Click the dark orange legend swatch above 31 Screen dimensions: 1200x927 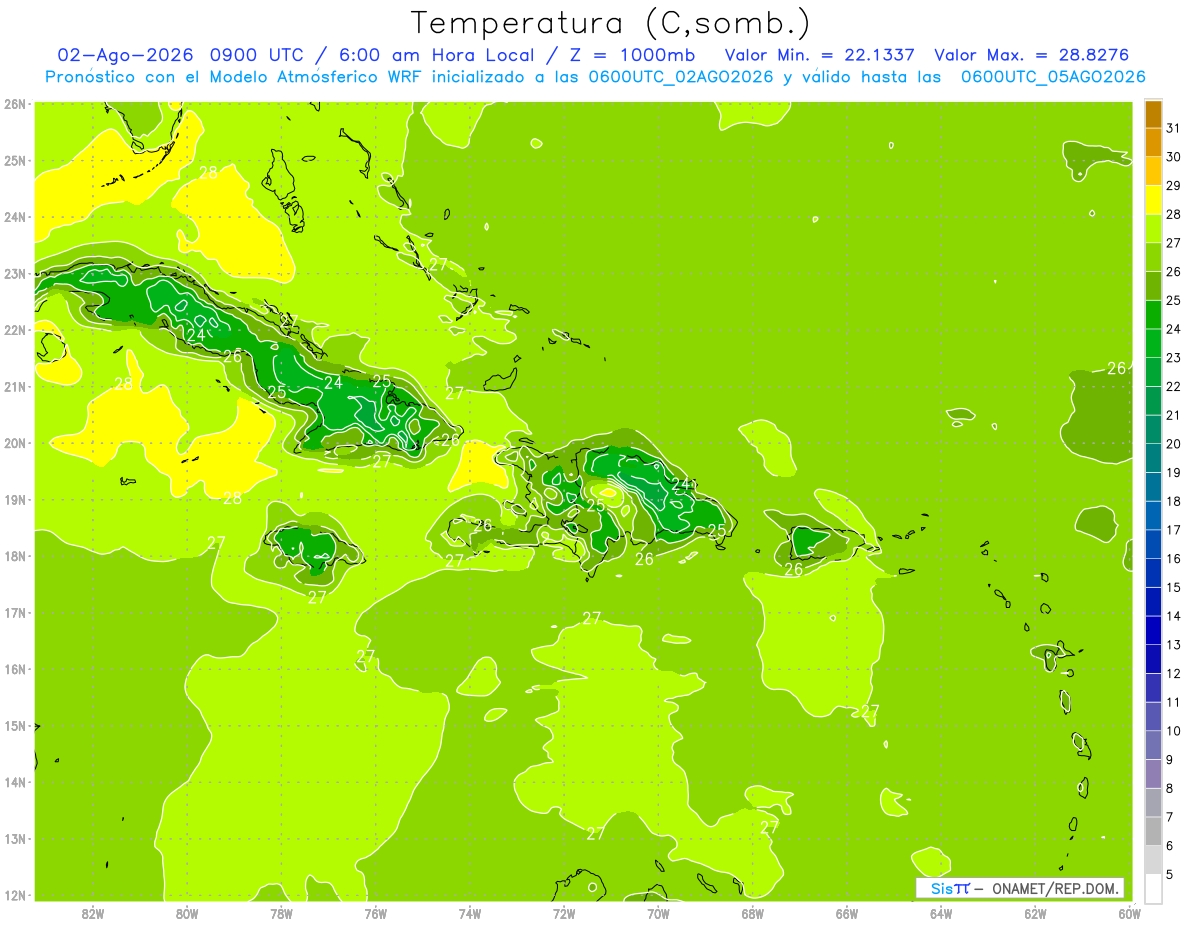coord(1153,114)
